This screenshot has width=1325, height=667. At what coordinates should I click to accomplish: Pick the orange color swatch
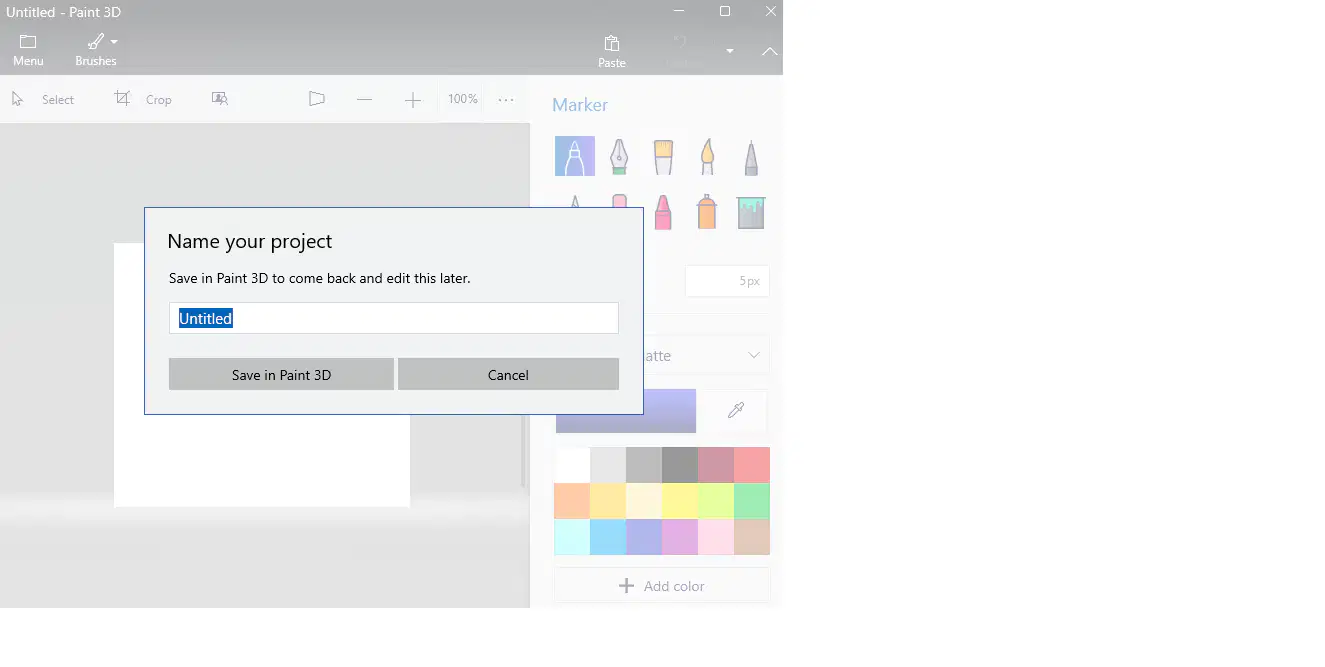click(573, 501)
